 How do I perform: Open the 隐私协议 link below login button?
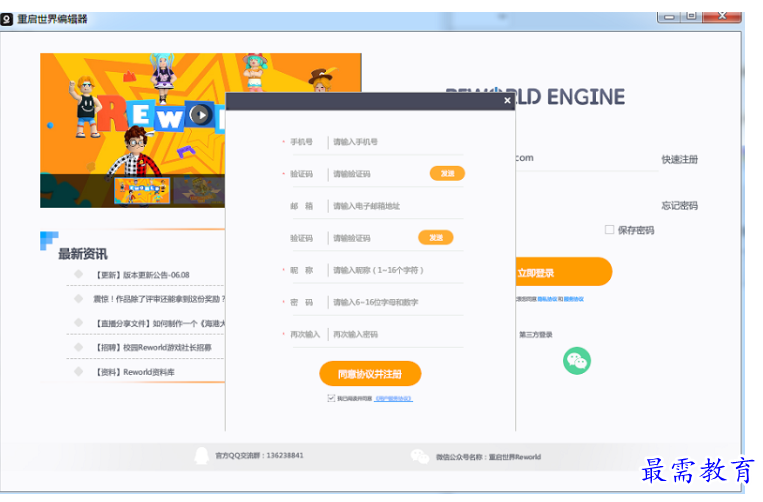[547, 299]
